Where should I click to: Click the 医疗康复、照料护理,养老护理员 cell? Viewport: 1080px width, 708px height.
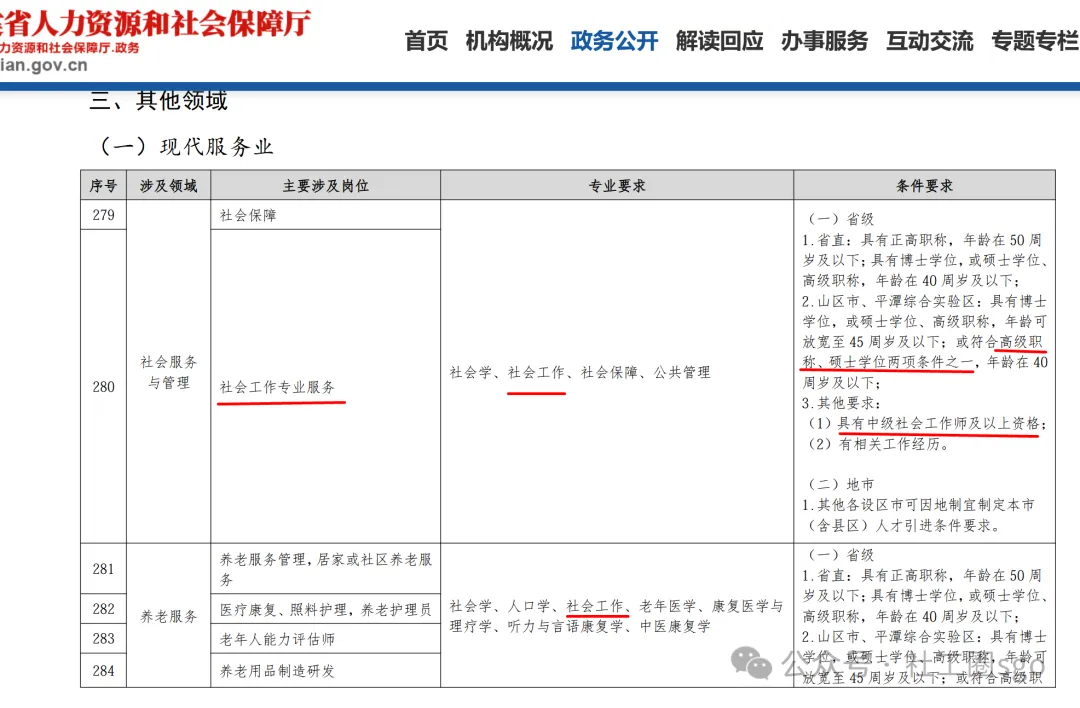click(x=326, y=609)
